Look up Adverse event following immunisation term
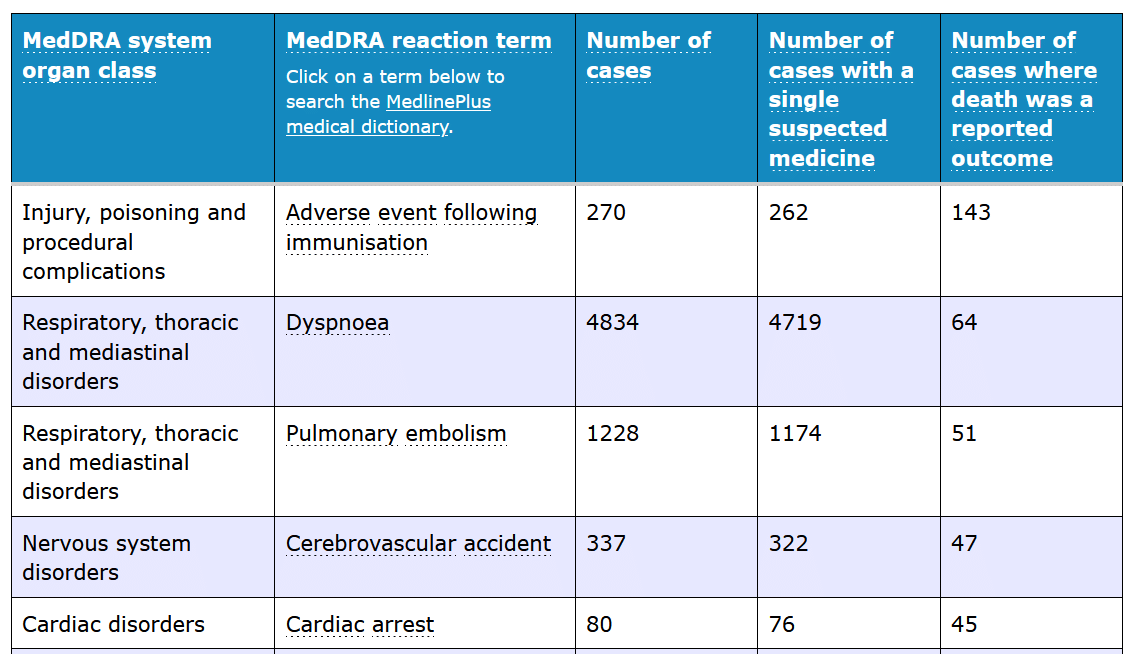 click(411, 227)
